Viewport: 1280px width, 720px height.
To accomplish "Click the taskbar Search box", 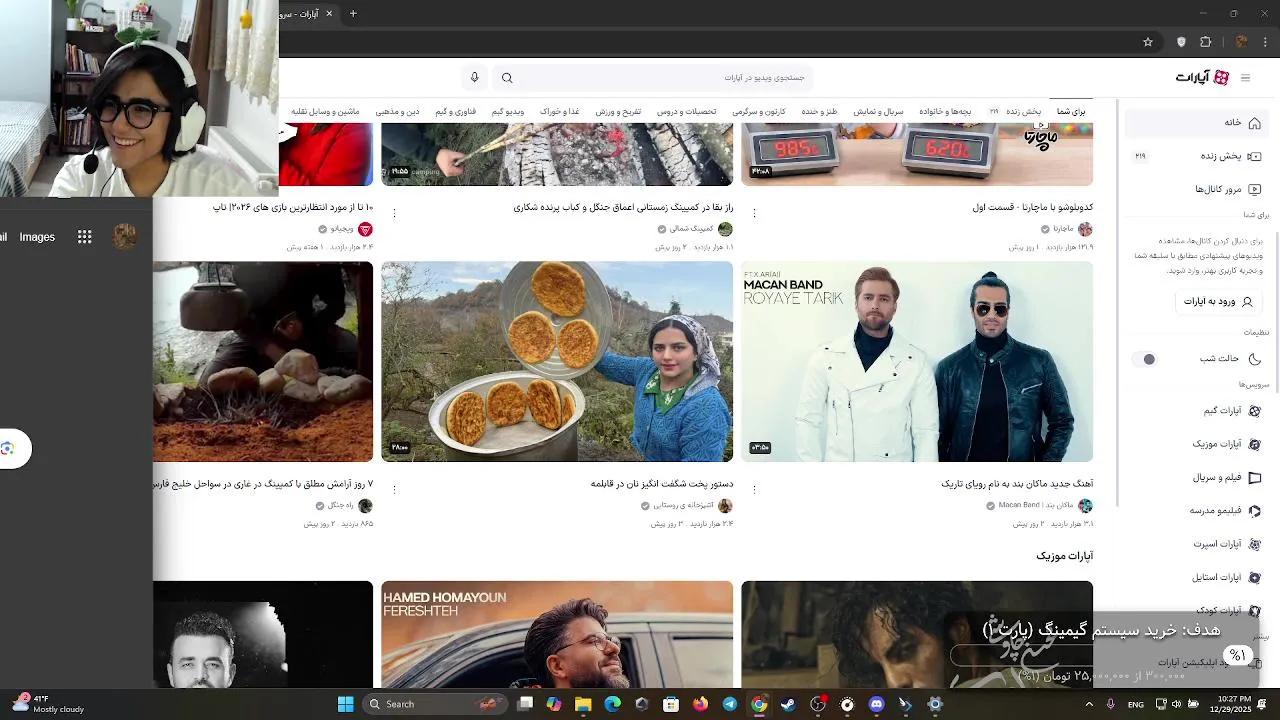I will 433,704.
